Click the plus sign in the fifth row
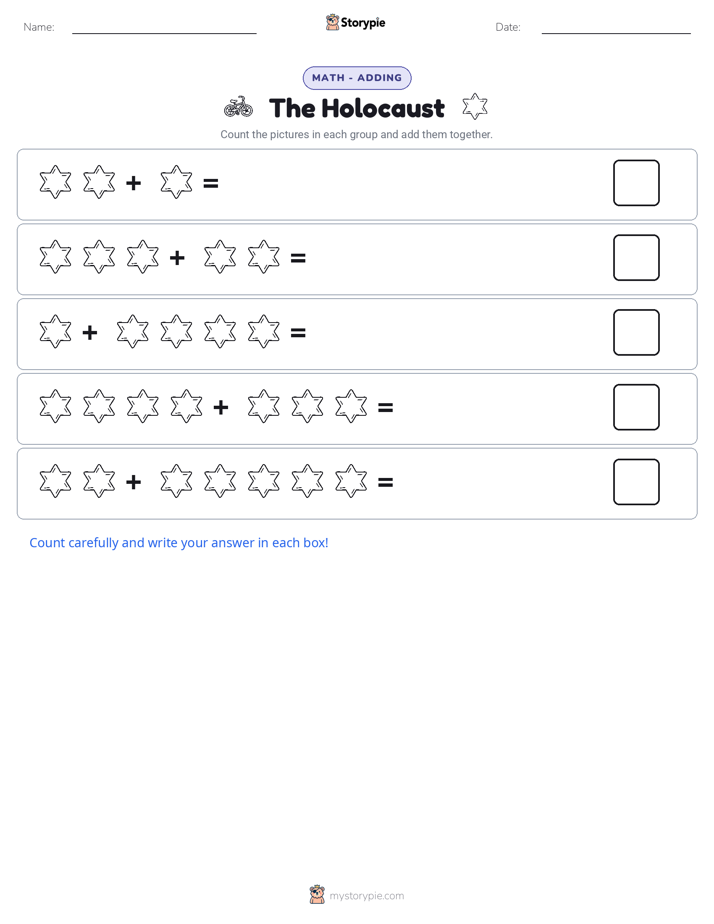 point(134,482)
